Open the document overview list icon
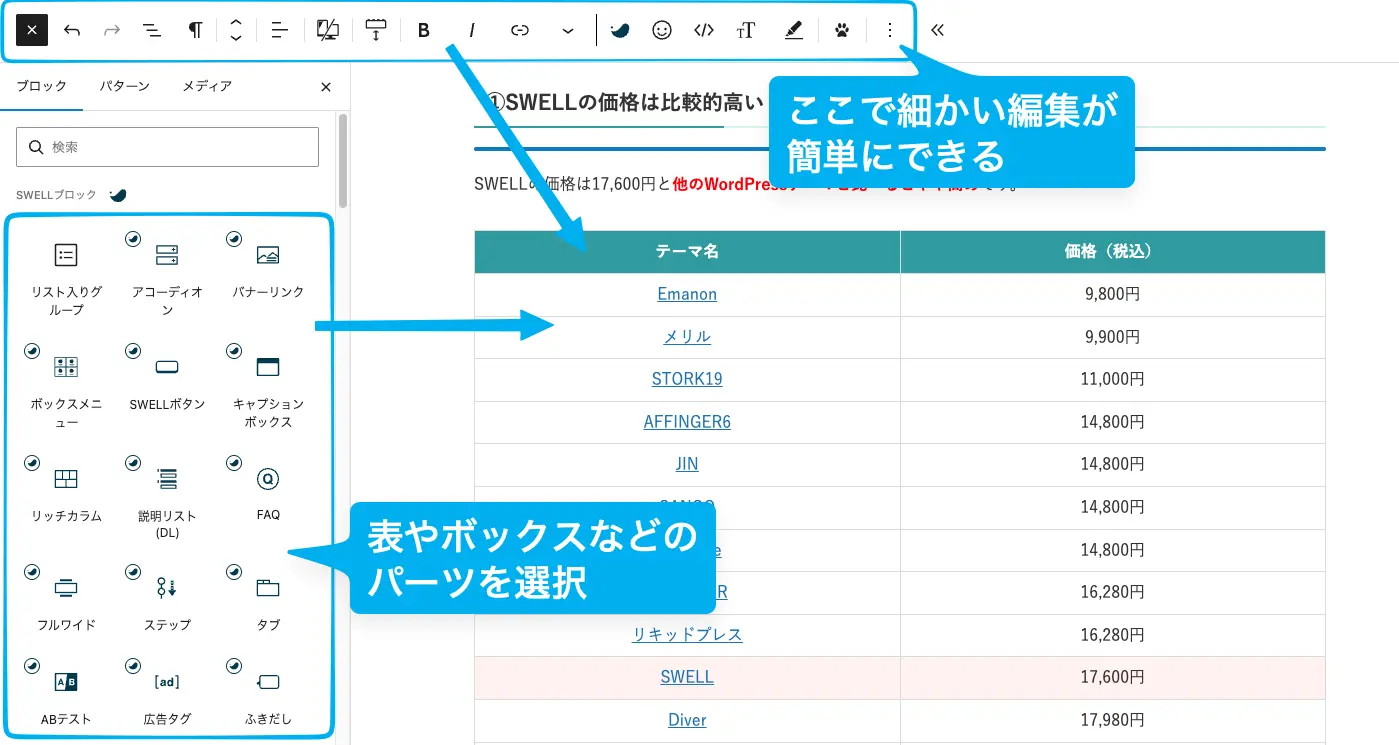The width and height of the screenshot is (1399, 745). tap(152, 30)
